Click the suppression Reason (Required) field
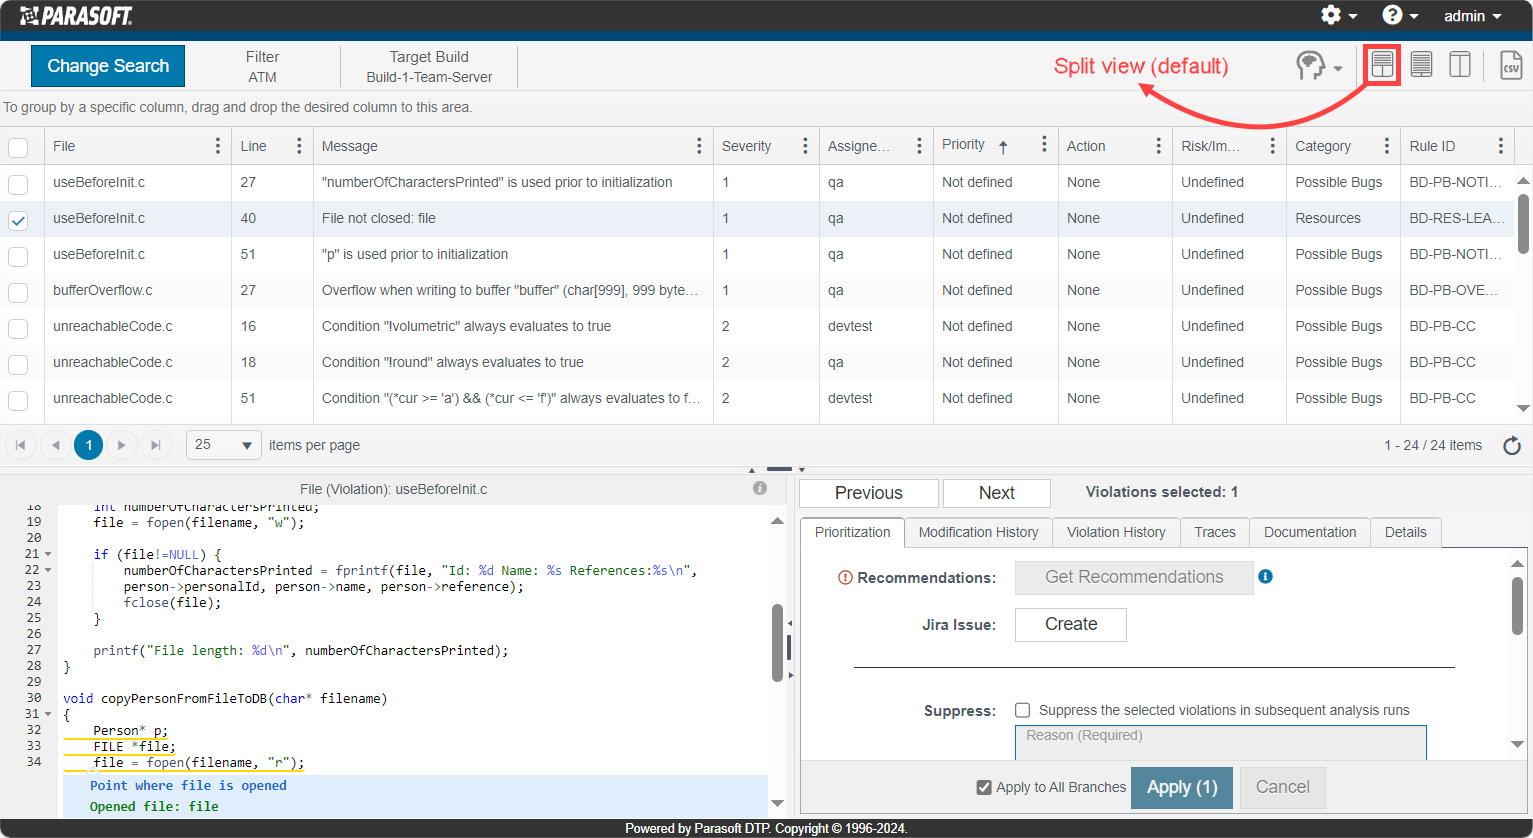This screenshot has height=838, width=1533. [x=1220, y=742]
